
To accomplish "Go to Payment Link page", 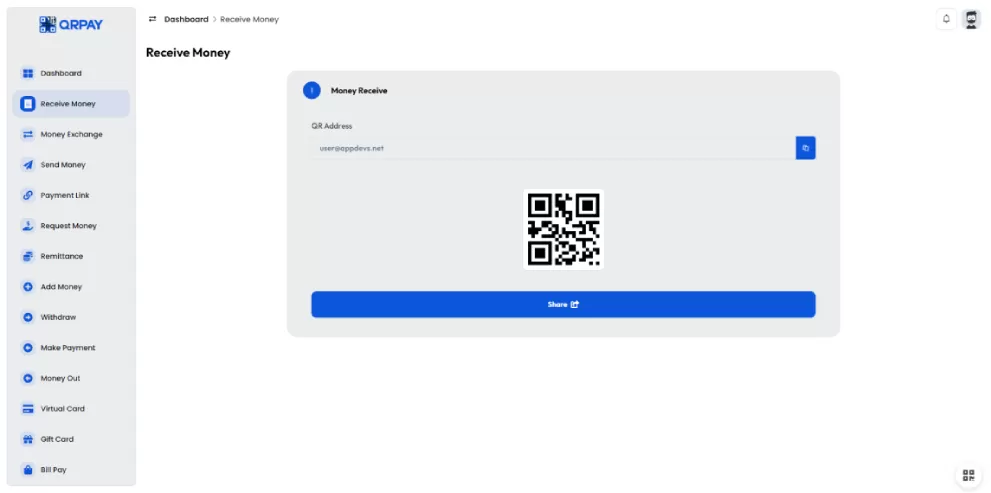I will [x=71, y=195].
